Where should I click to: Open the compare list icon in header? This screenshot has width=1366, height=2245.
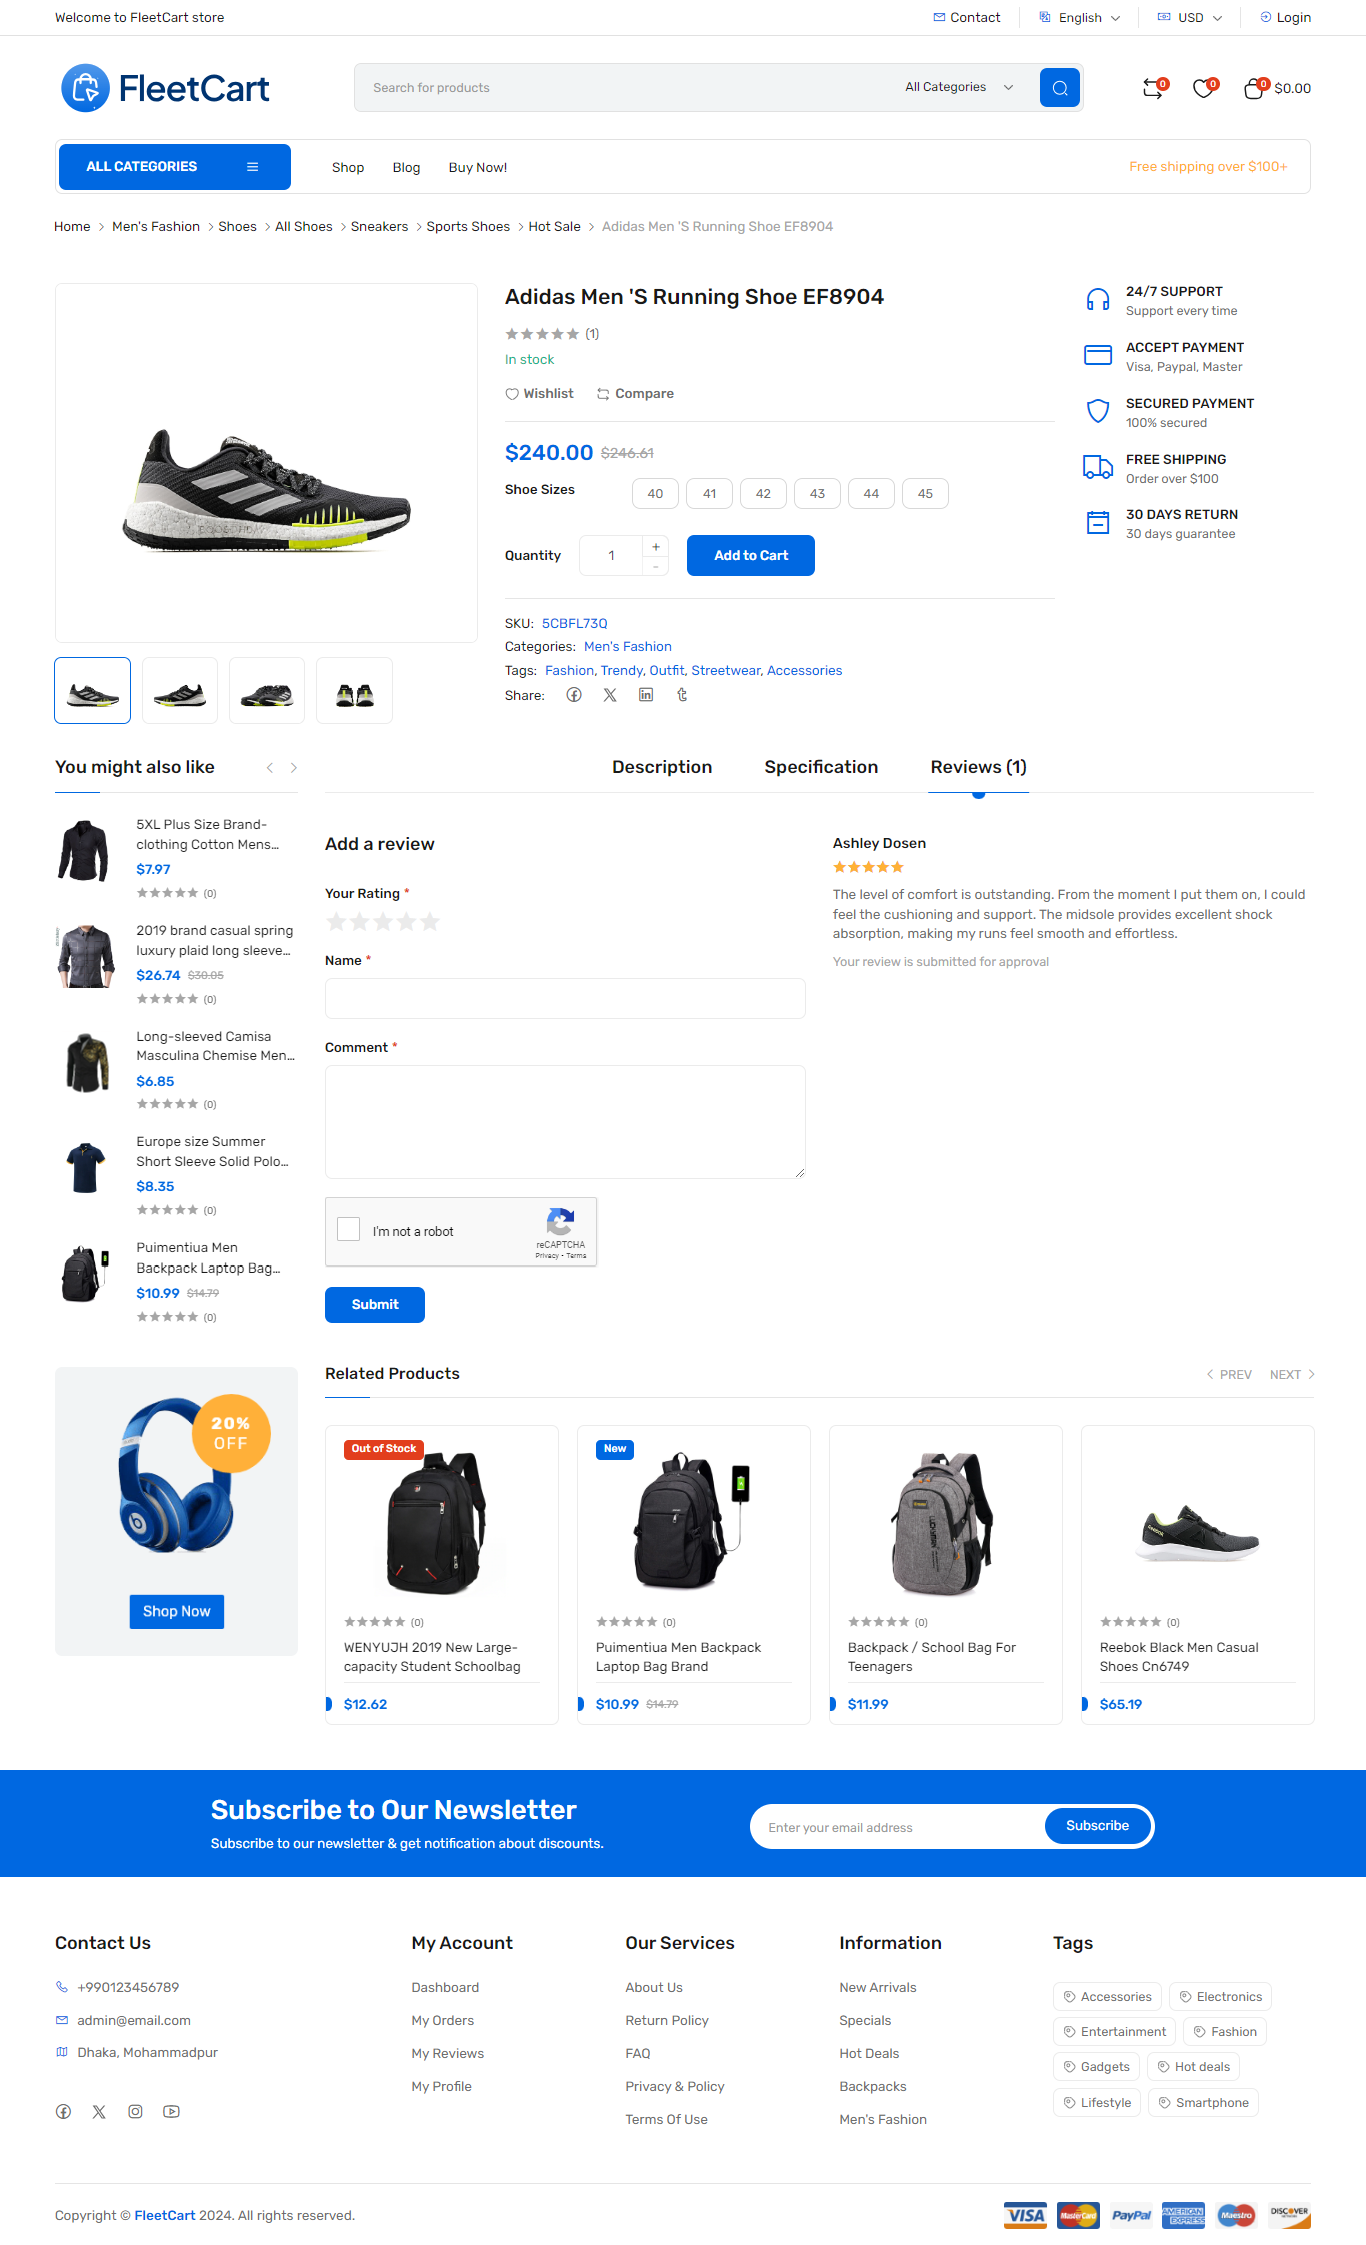pyautogui.click(x=1153, y=89)
